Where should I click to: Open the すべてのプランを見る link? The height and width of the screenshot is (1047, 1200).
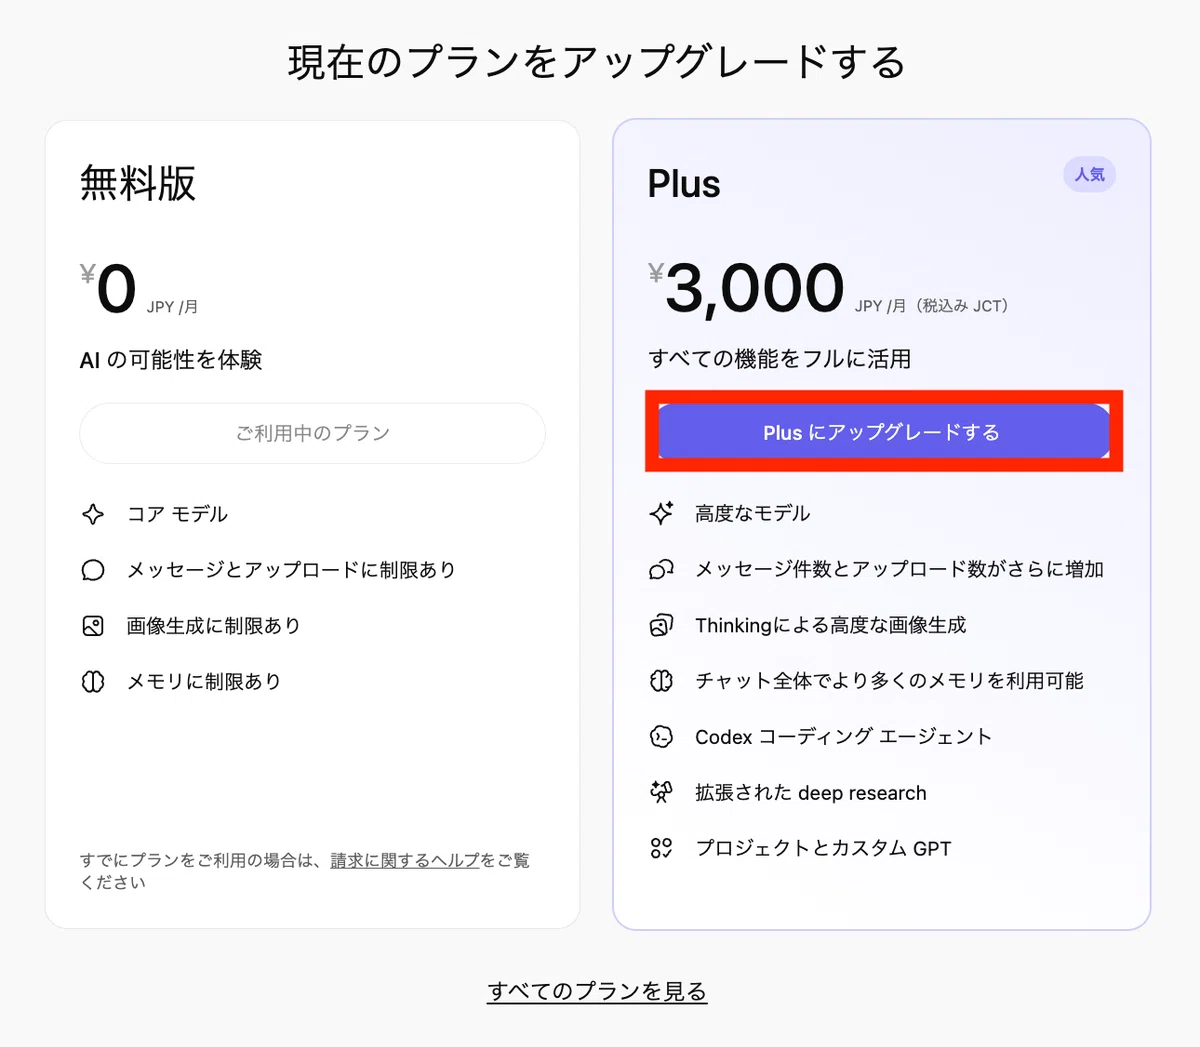point(597,991)
